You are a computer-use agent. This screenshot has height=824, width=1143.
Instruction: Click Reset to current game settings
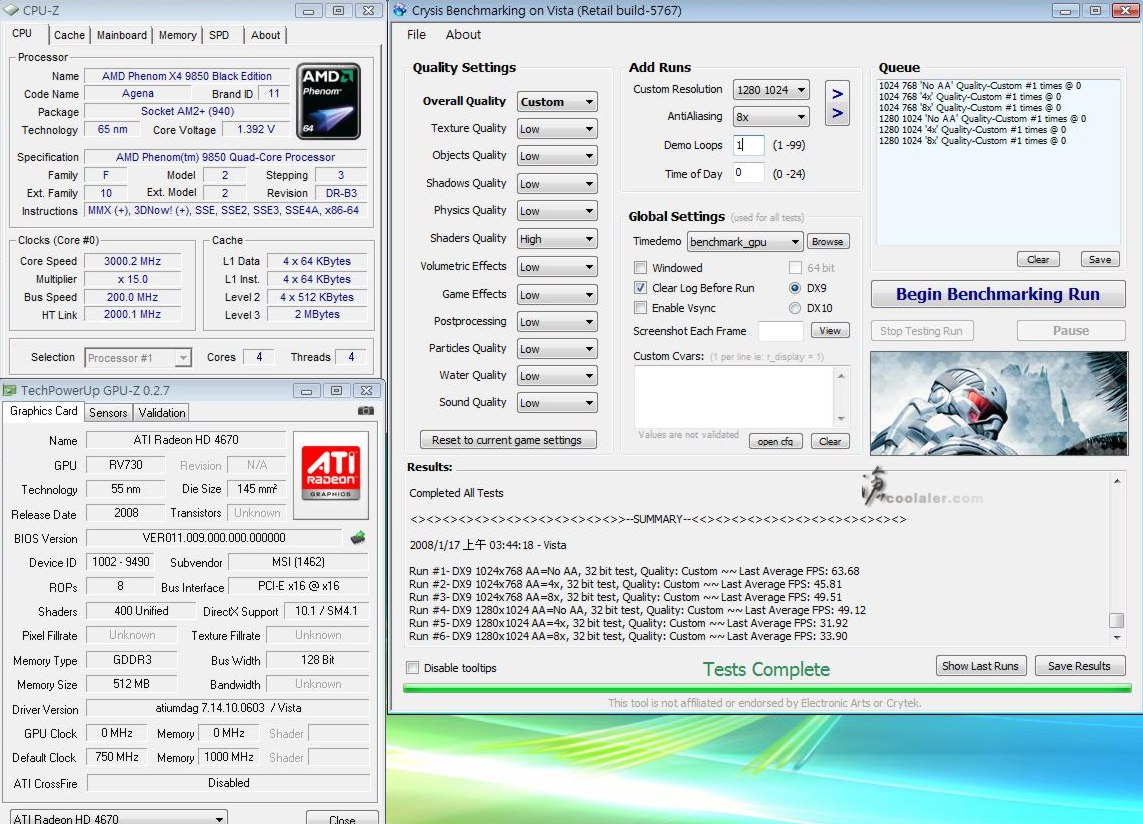tap(508, 440)
